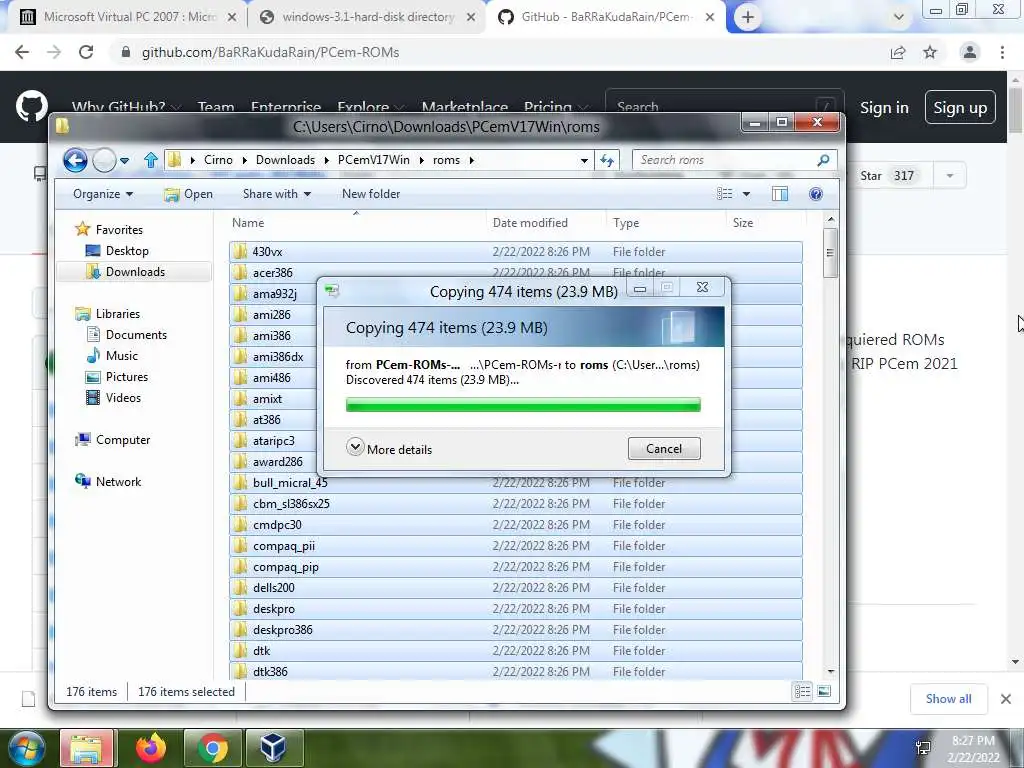Select the cbm_sl386sx25 folder

(516, 504)
